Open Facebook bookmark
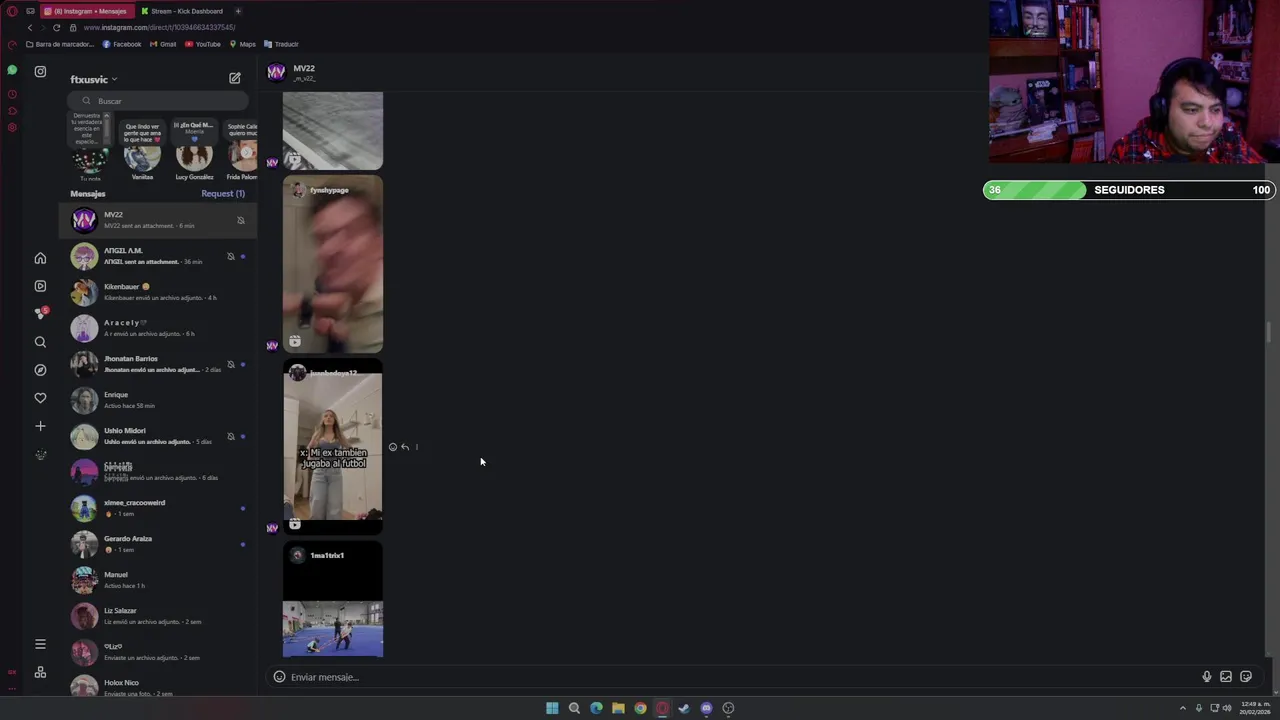 click(122, 44)
